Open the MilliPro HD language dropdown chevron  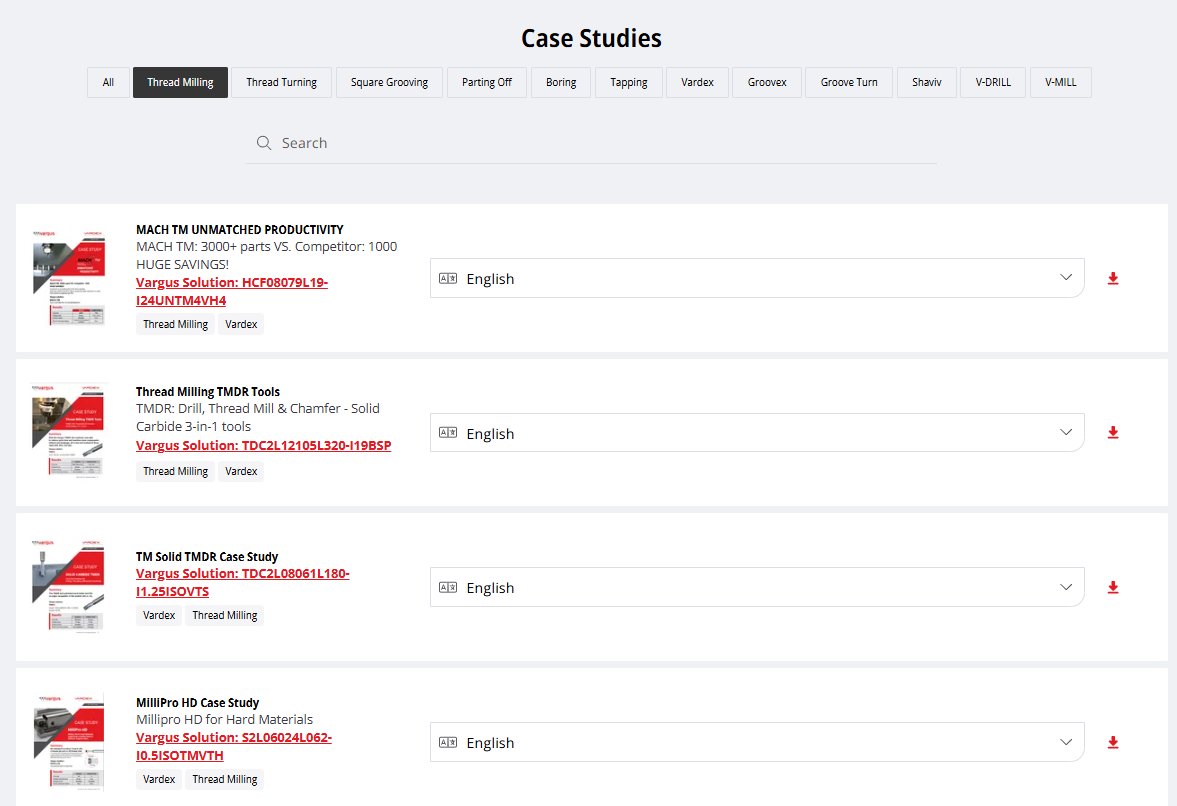[1066, 742]
